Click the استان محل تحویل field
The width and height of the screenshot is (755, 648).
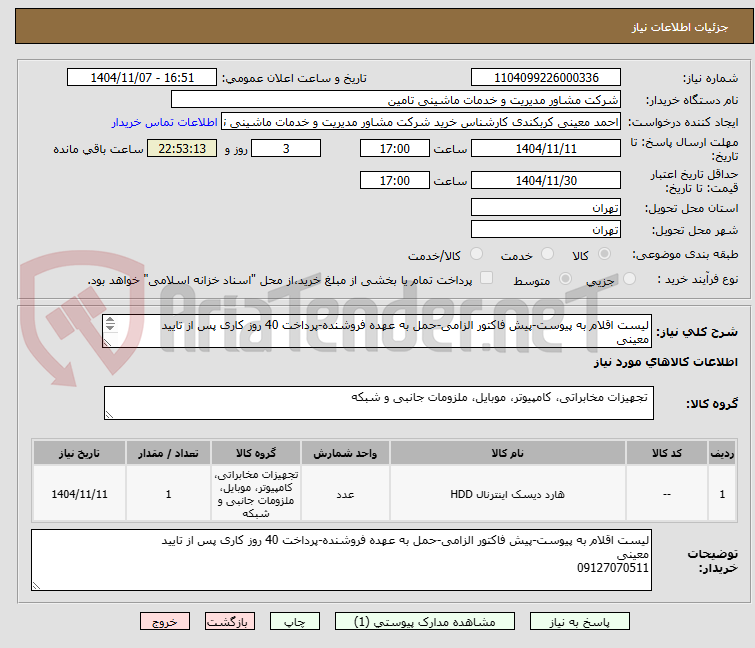pos(546,207)
